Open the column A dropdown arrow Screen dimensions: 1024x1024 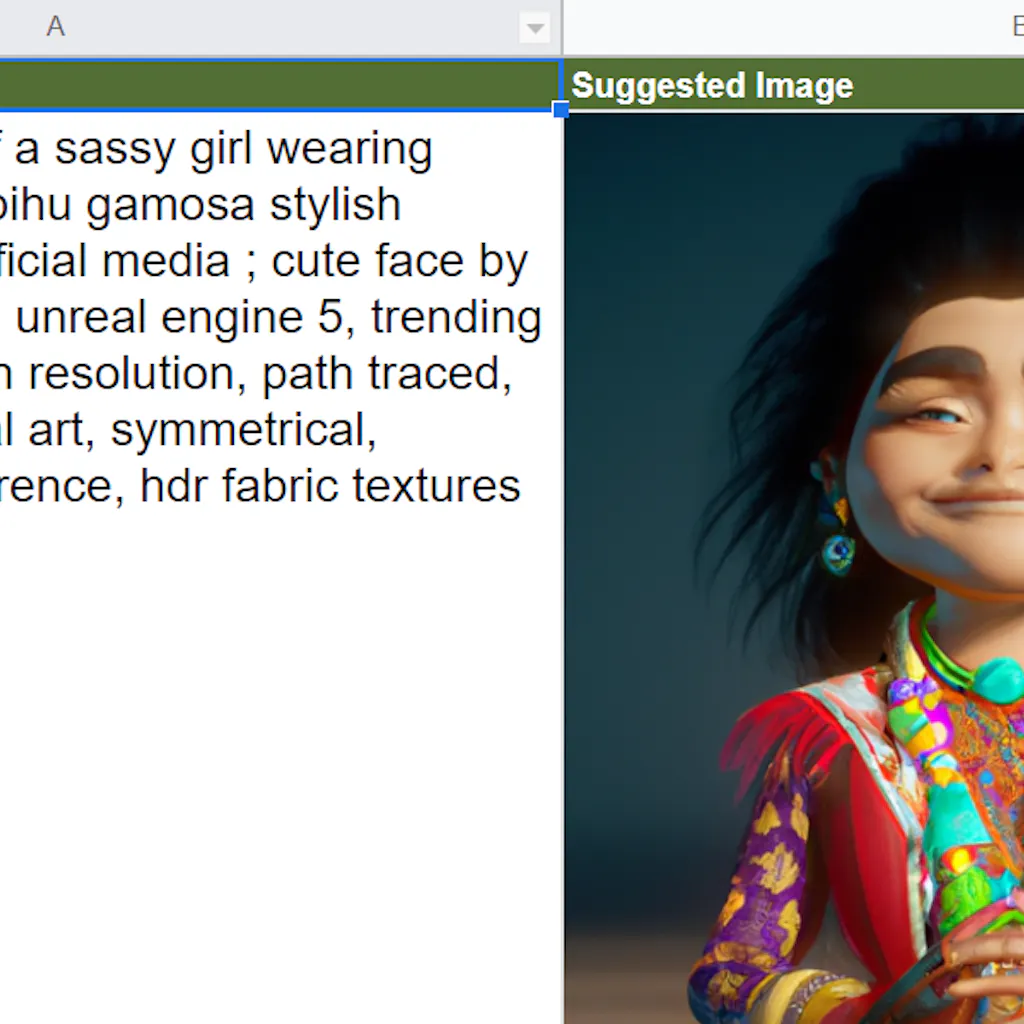[535, 27]
